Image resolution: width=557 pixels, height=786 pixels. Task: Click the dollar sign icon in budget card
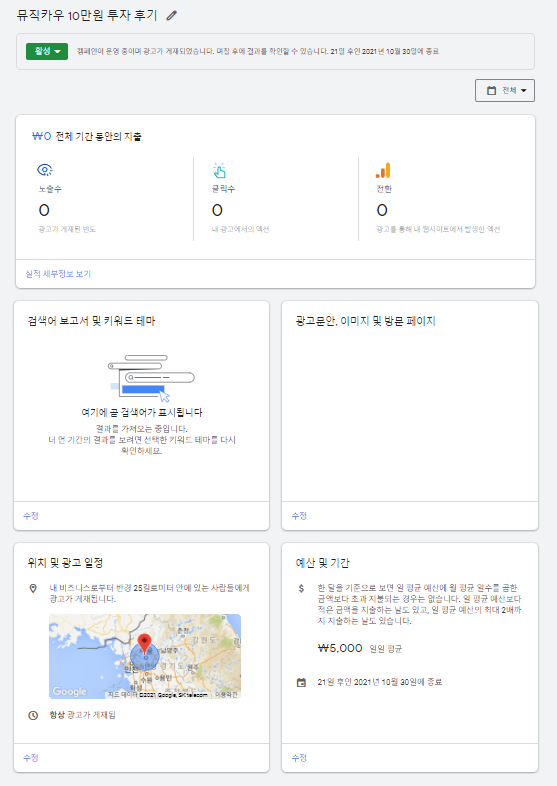[301, 588]
